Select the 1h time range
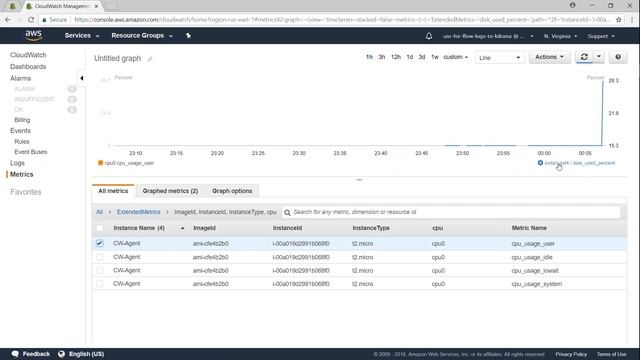 point(369,57)
